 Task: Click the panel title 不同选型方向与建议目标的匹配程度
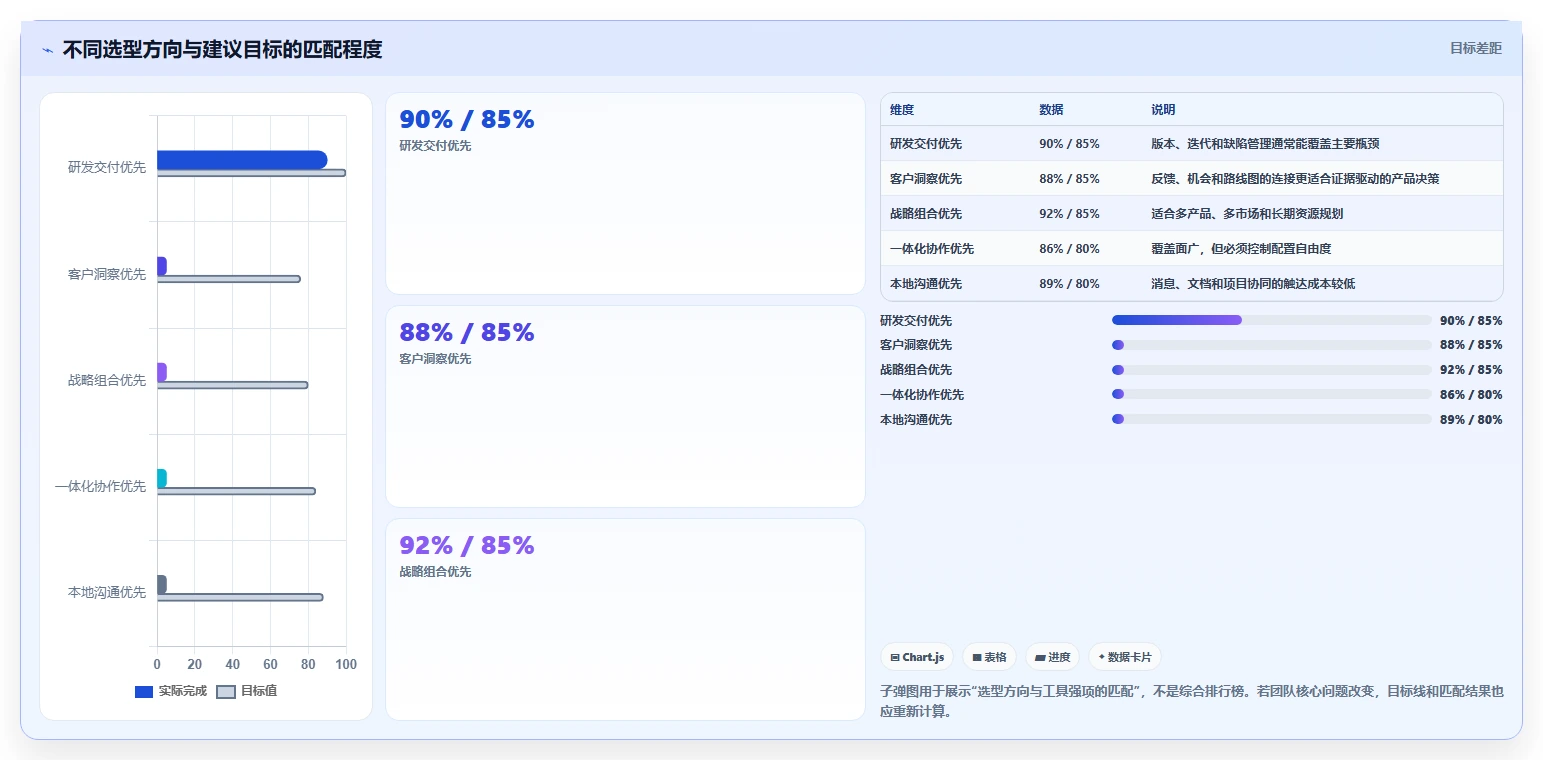pos(222,50)
